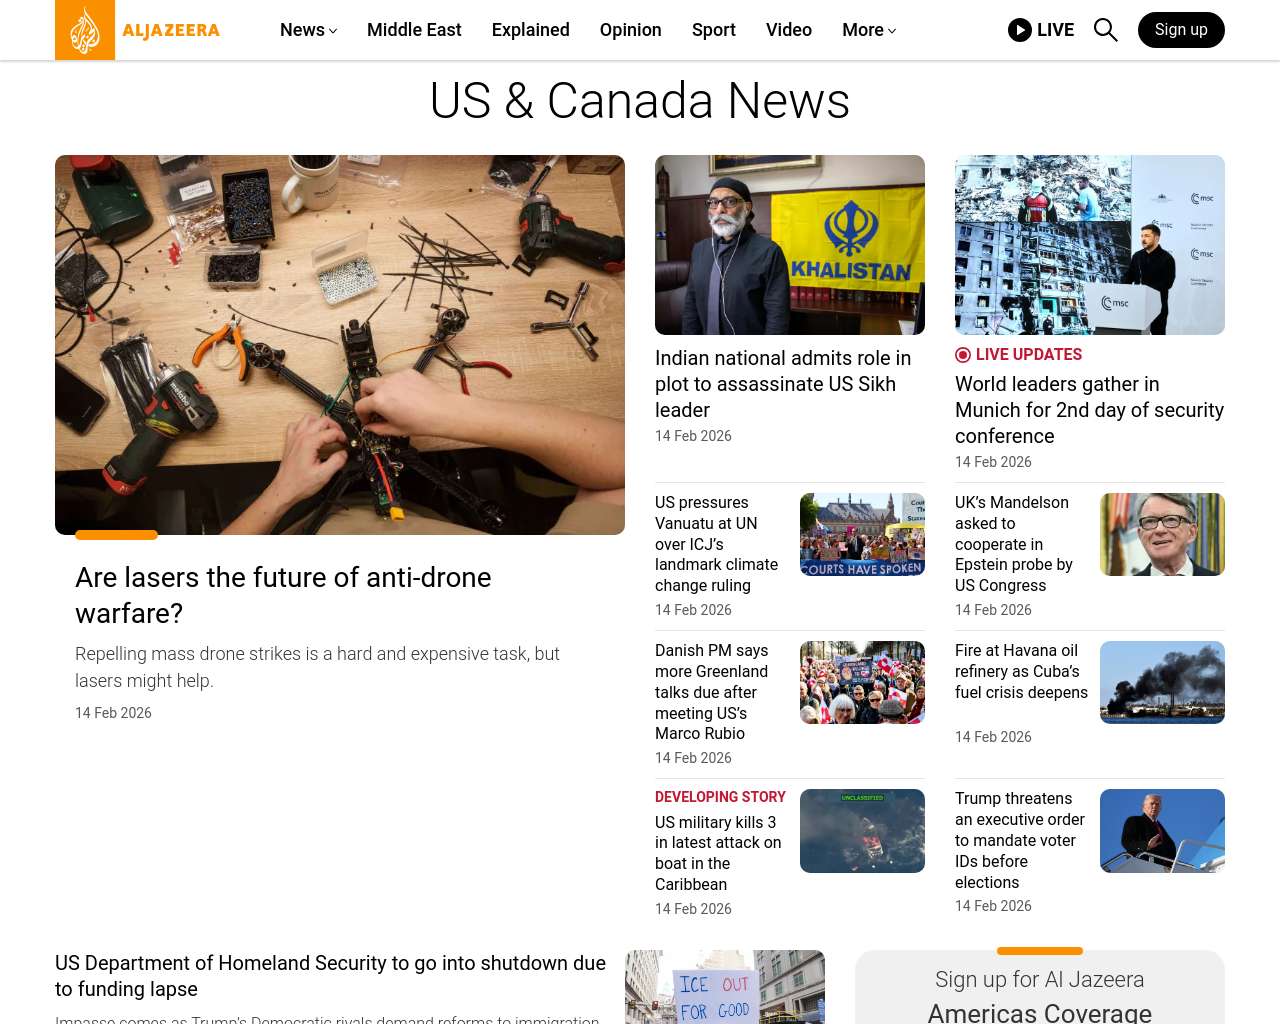
Task: Open the Middle East section
Action: point(414,30)
